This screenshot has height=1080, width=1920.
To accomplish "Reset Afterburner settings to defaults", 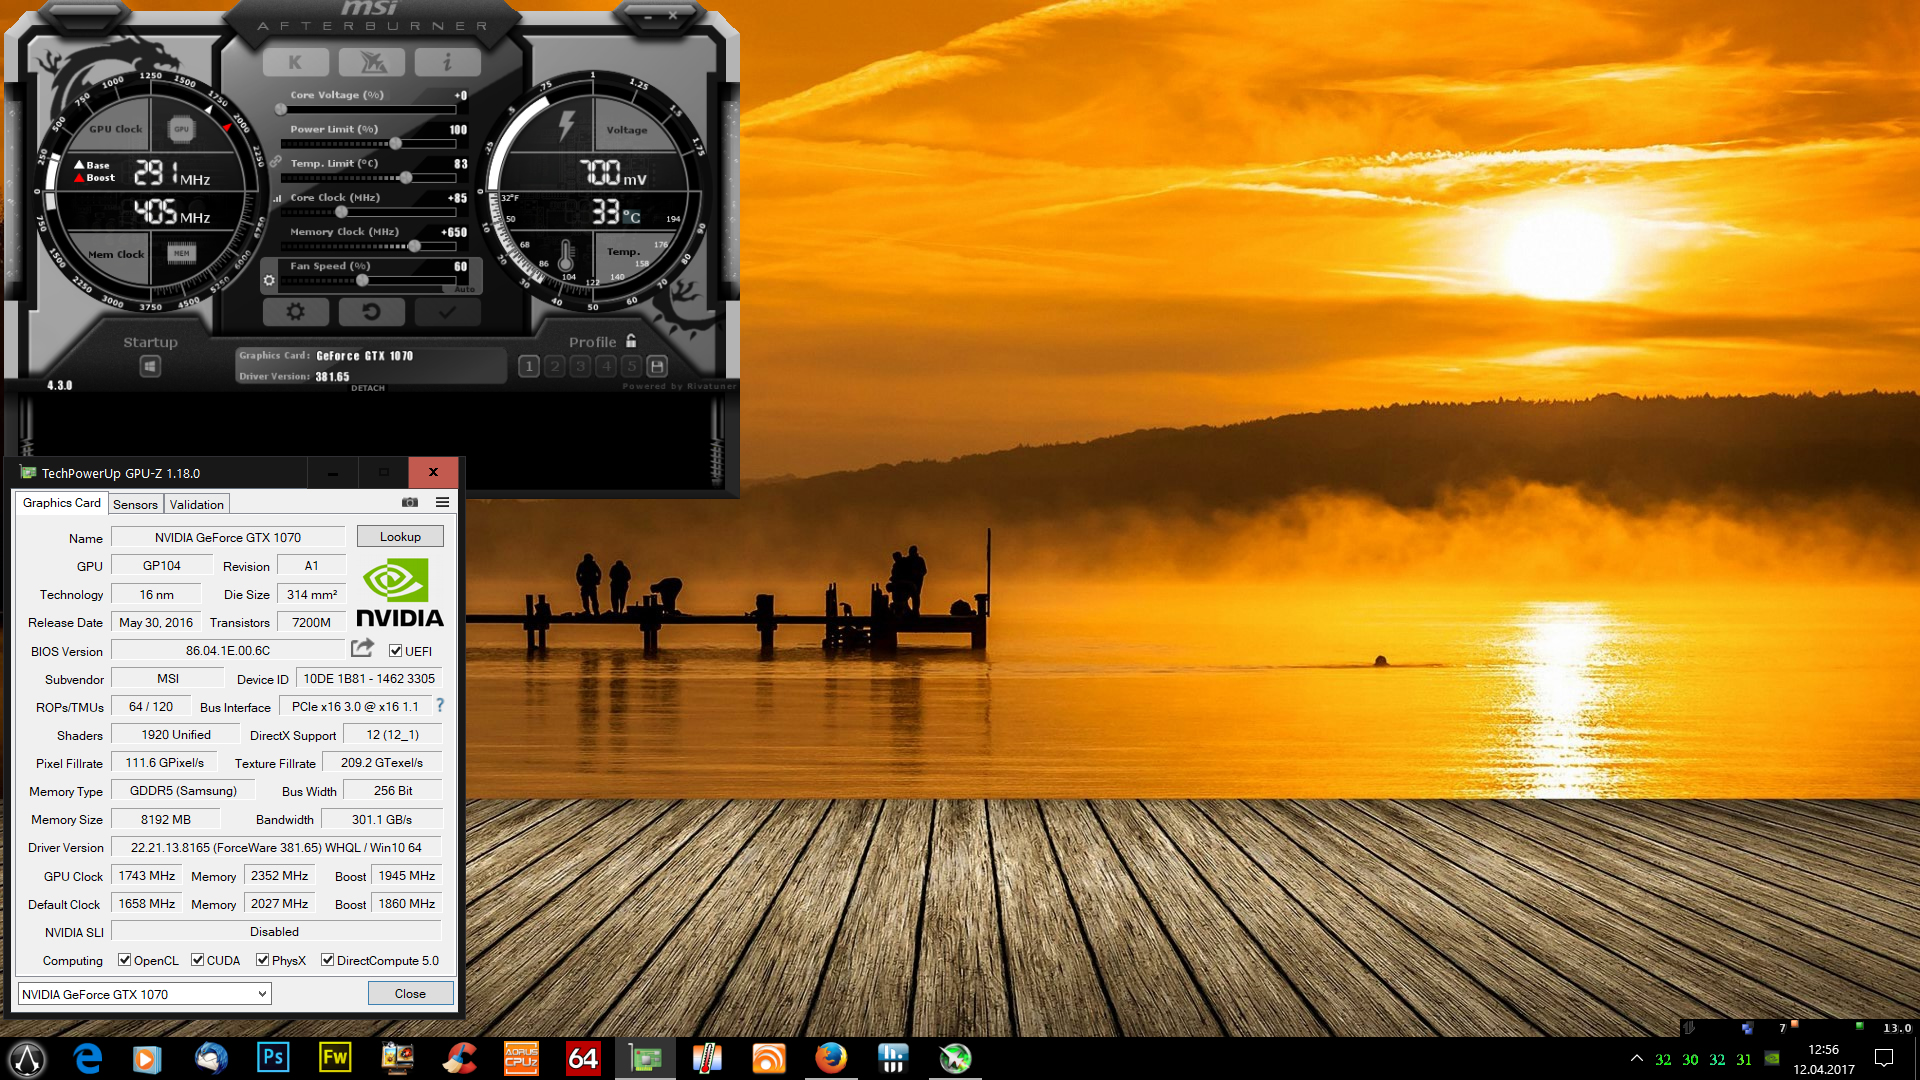I will (371, 312).
